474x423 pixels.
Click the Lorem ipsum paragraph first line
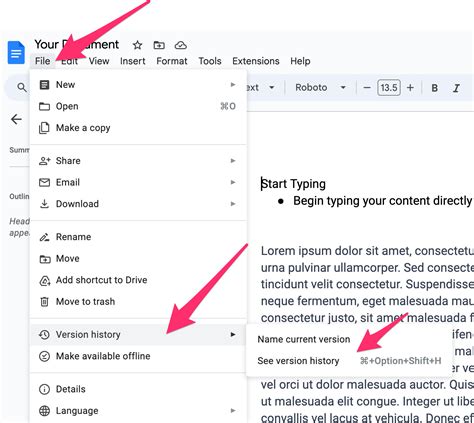click(367, 251)
